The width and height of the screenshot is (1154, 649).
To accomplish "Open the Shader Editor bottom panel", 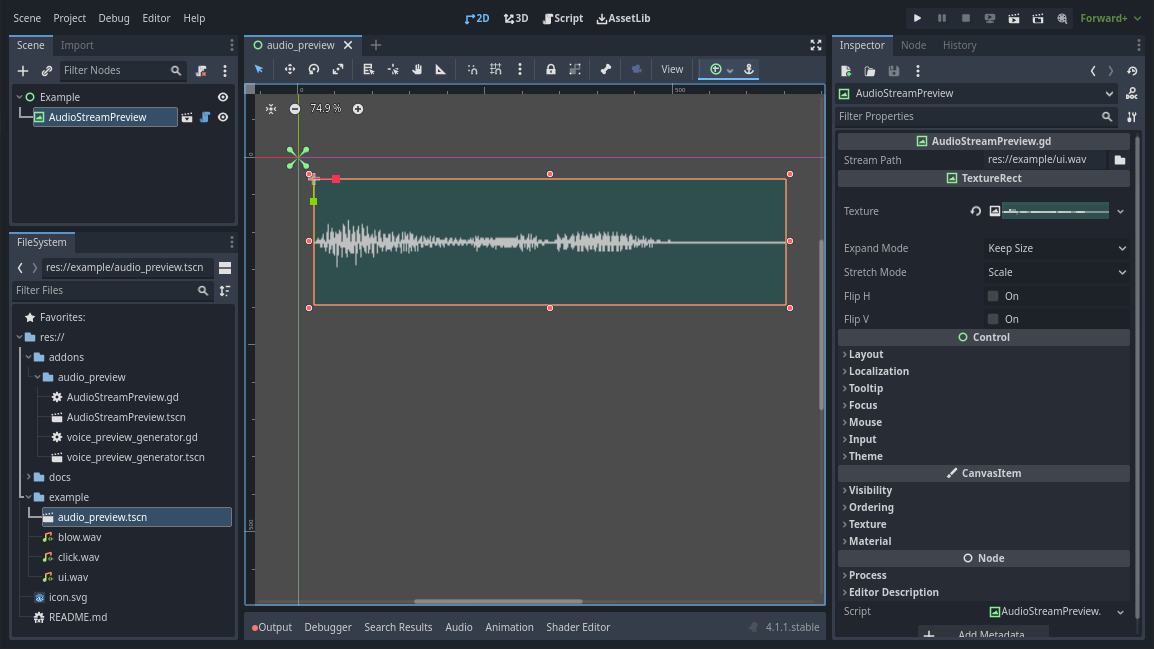I will [x=578, y=627].
